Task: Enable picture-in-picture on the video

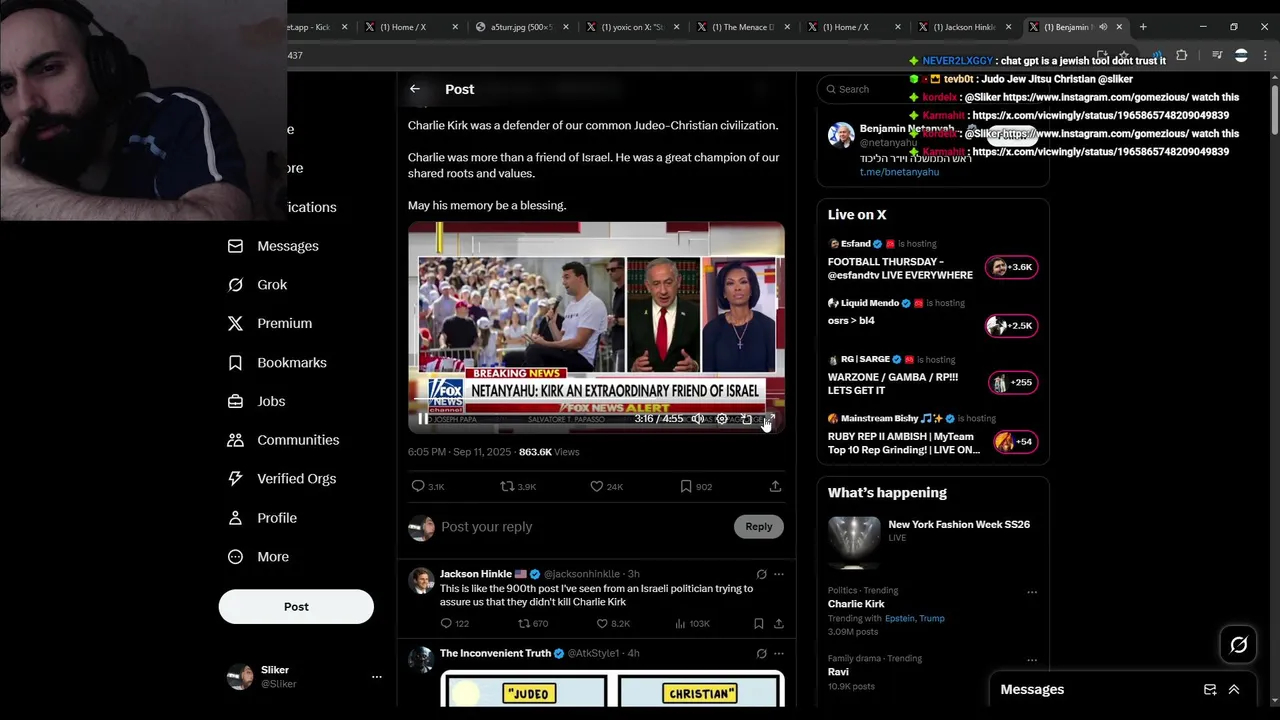Action: click(746, 419)
